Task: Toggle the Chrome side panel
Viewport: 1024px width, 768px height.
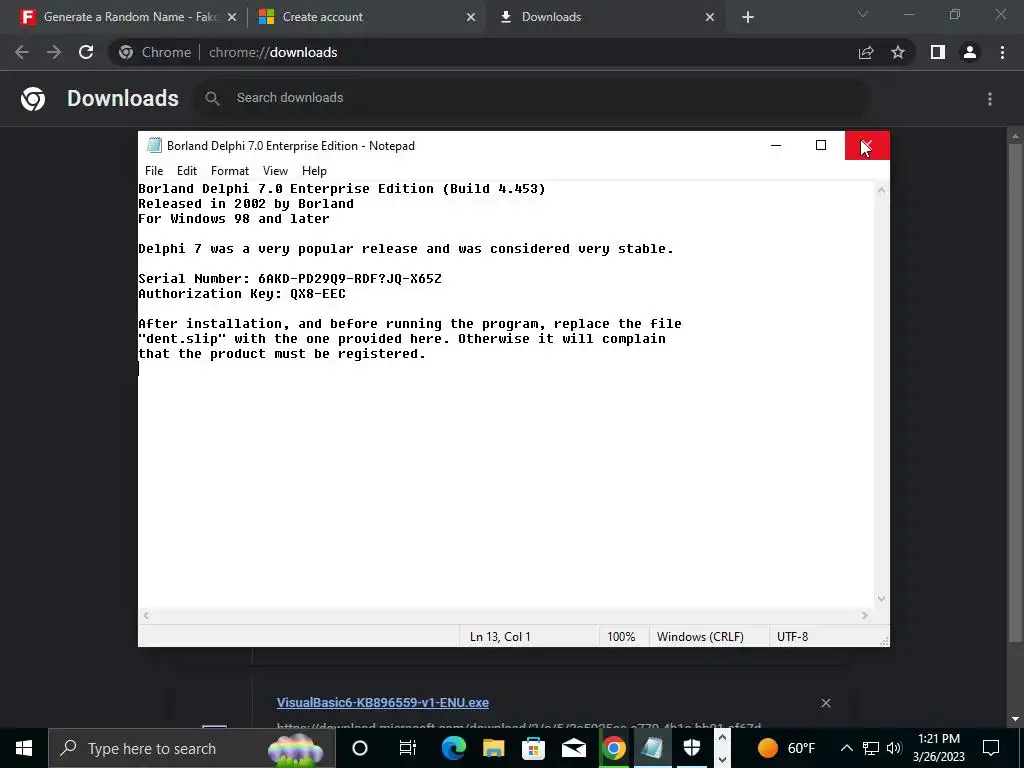Action: pos(938,52)
